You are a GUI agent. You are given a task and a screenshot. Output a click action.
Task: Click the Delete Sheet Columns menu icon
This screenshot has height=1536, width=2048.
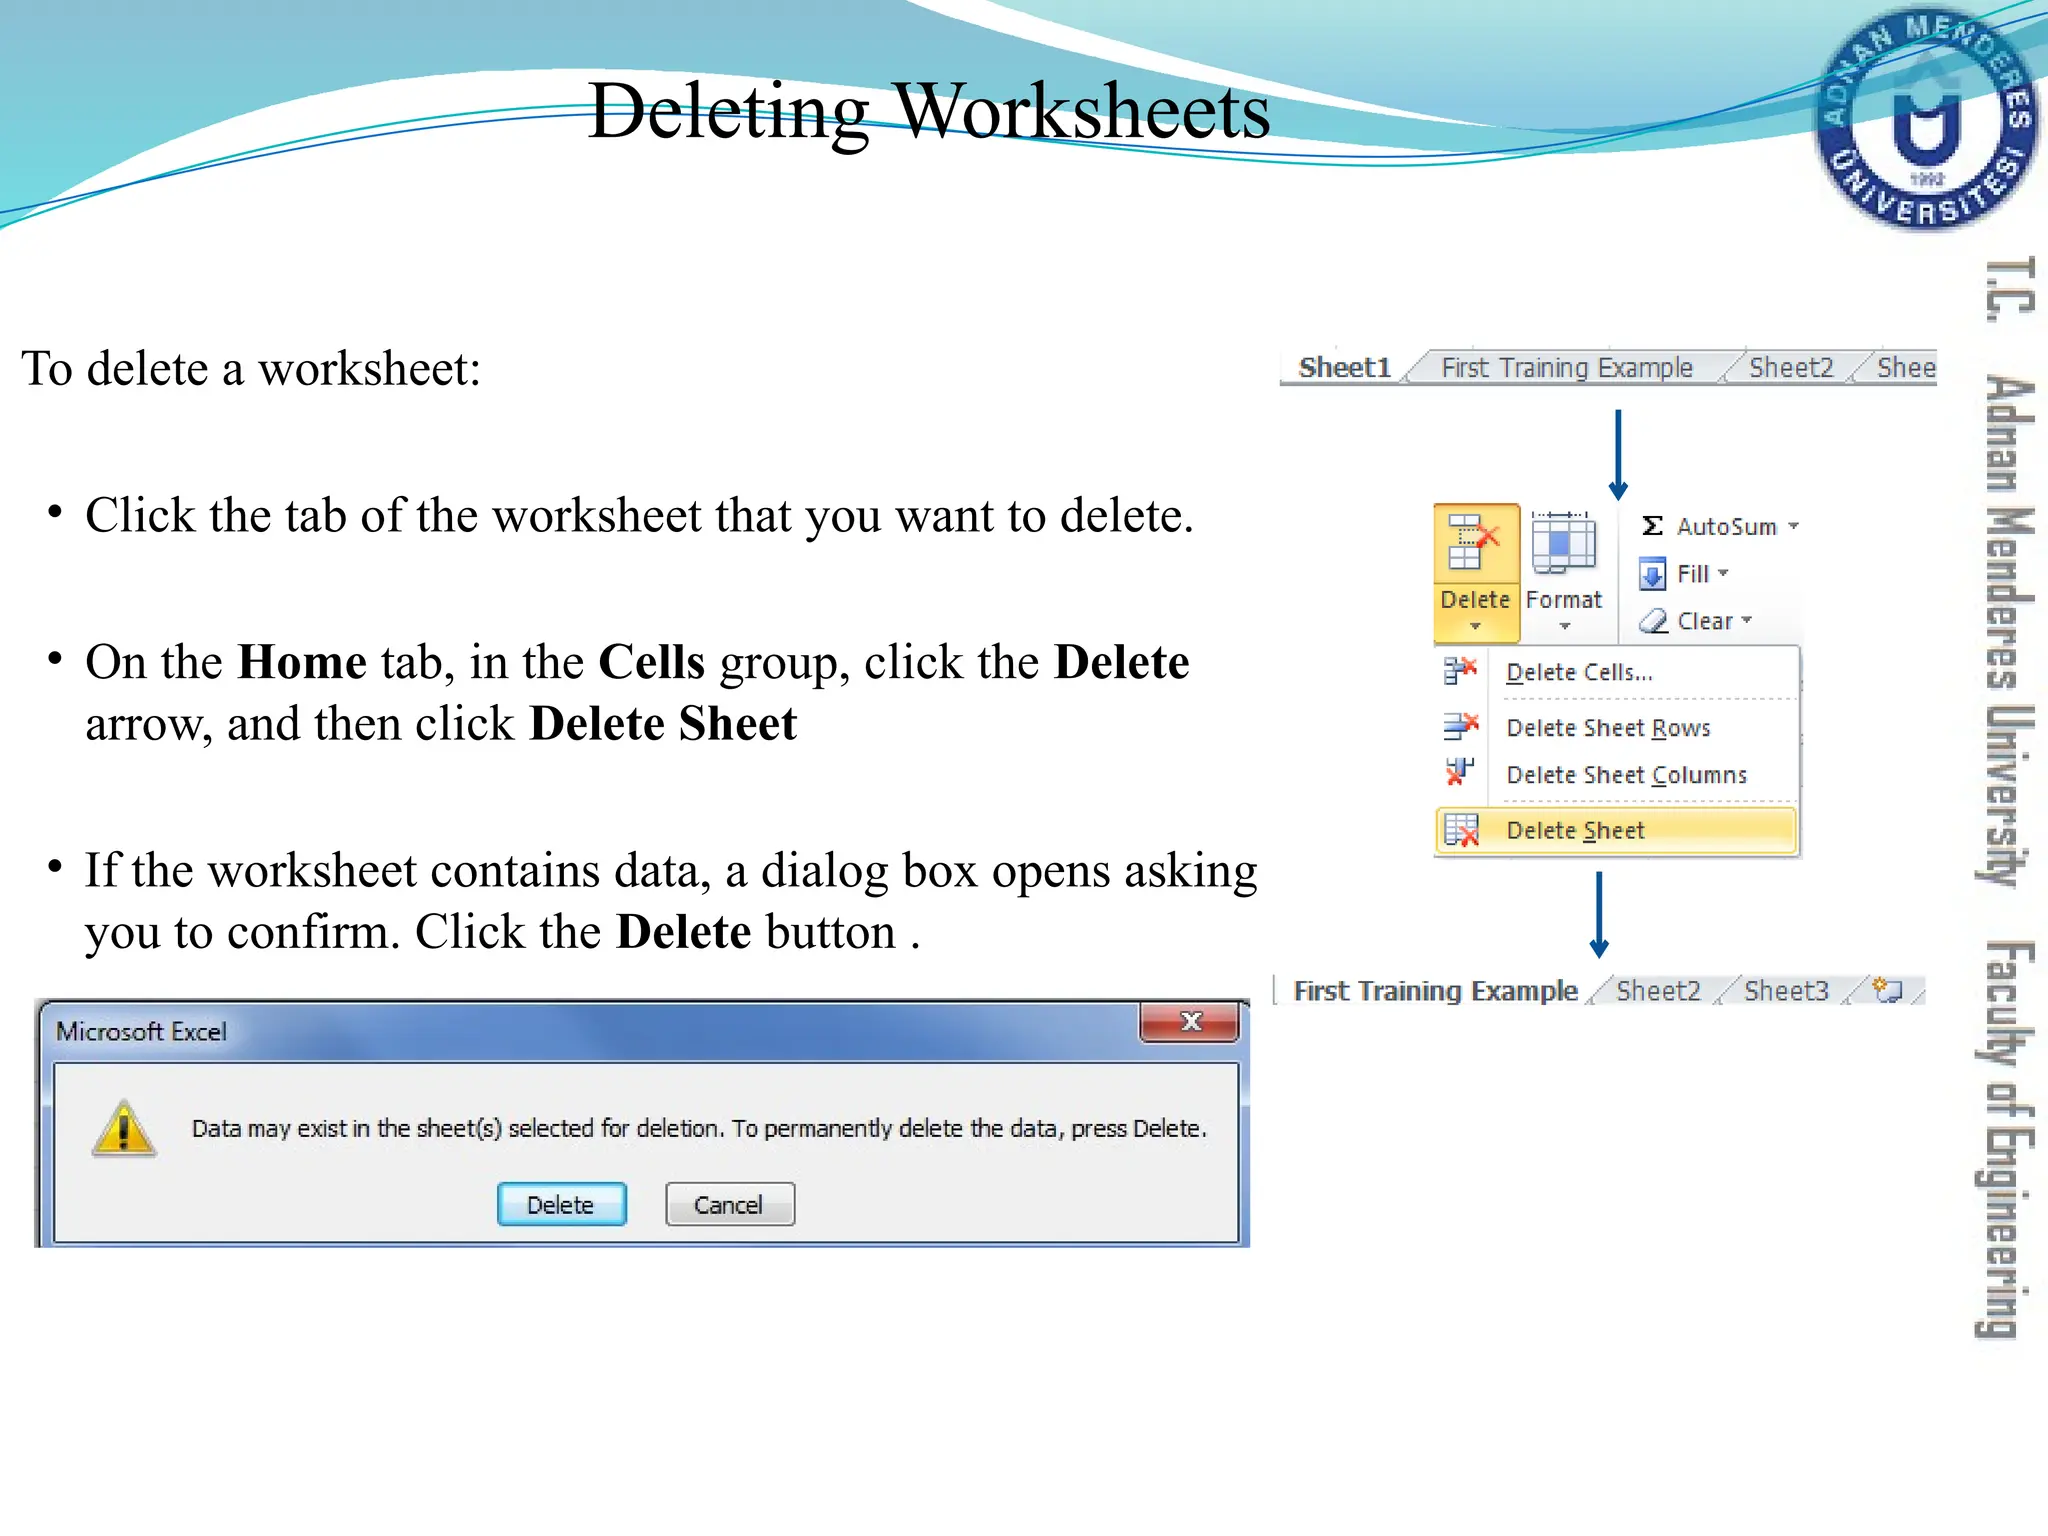(1460, 772)
